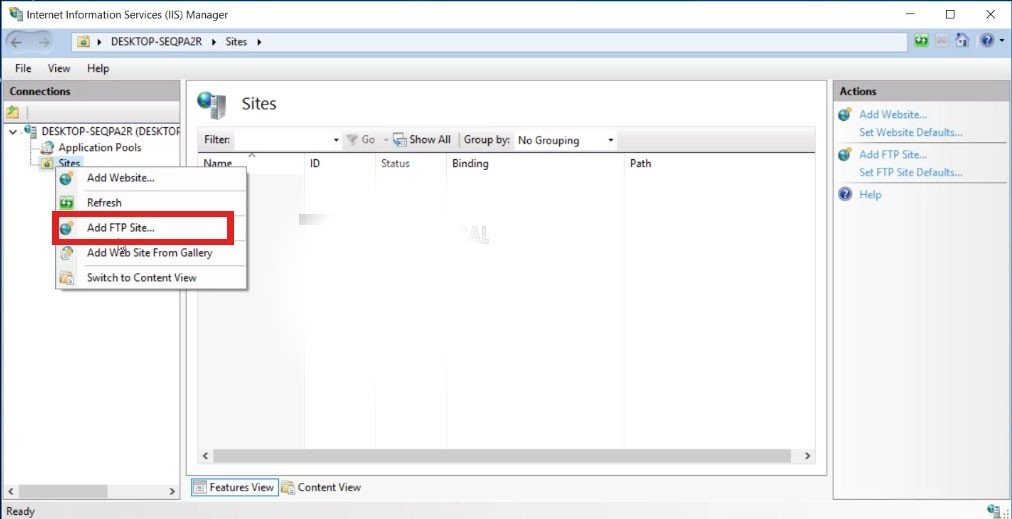Expand the breadcrumb arrow after Sites
This screenshot has width=1012, height=519.
point(259,42)
